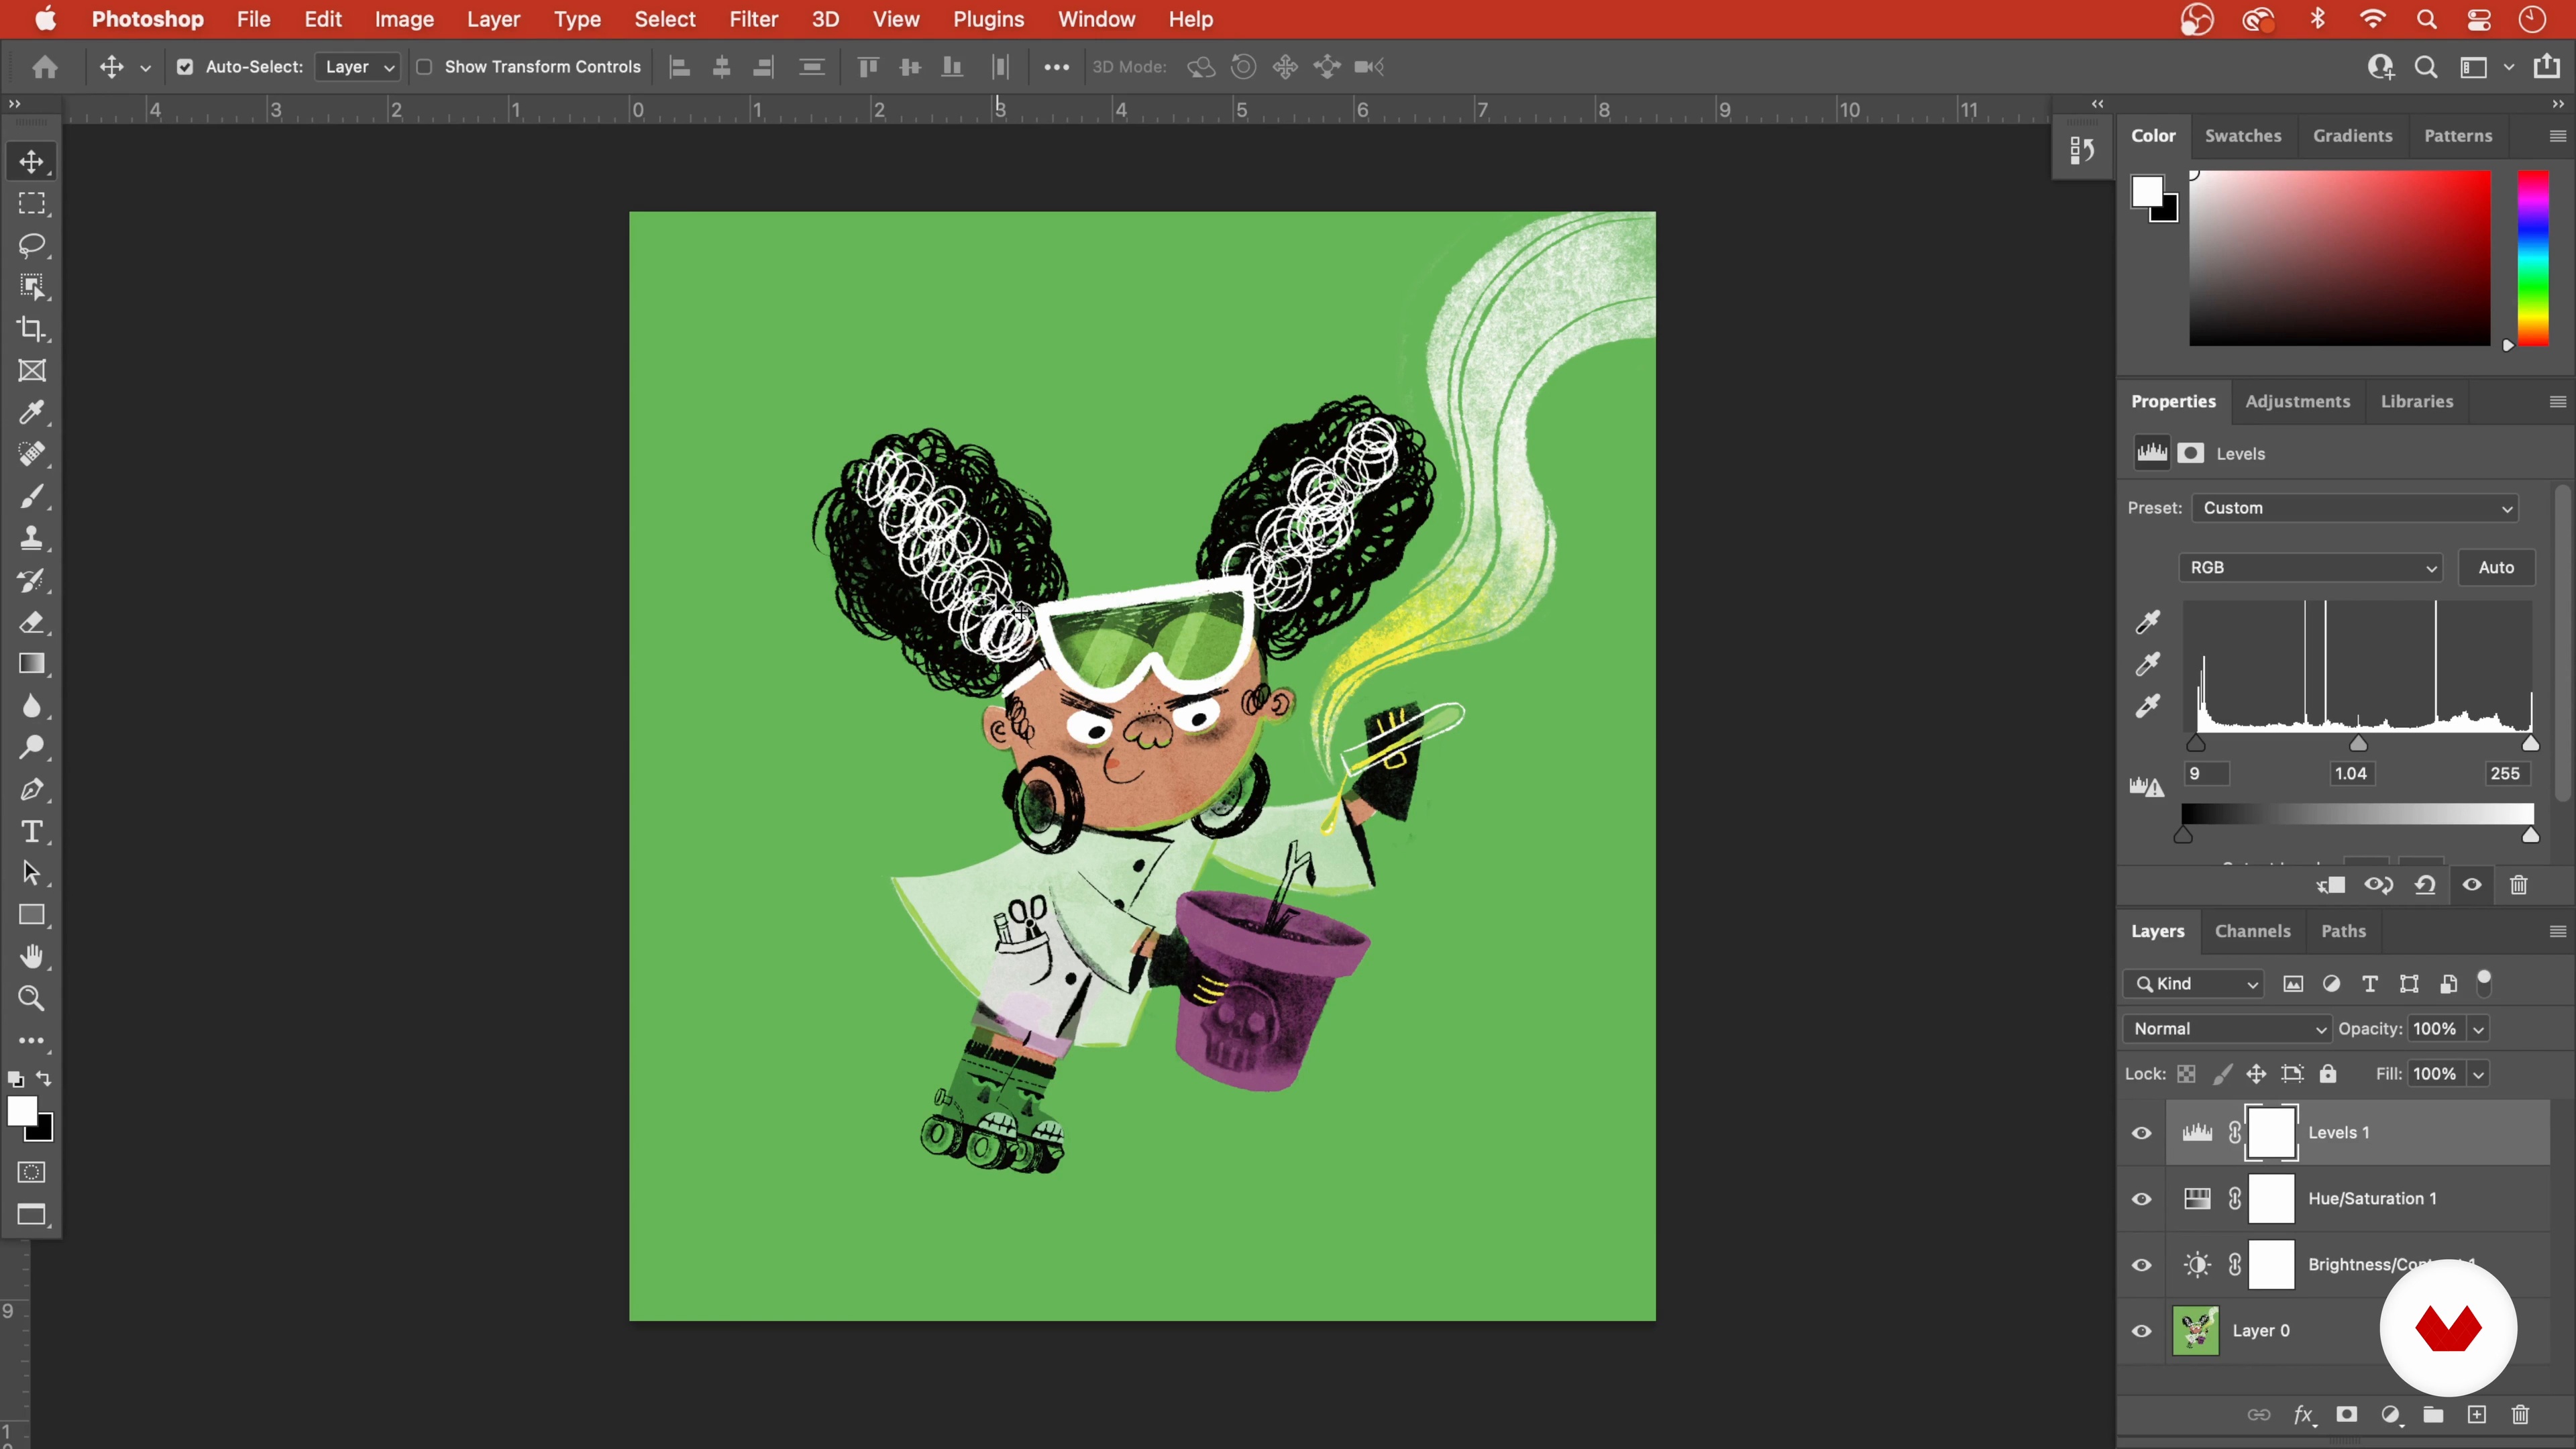Image resolution: width=2576 pixels, height=1449 pixels.
Task: Select the Blur tool
Action: 32,707
